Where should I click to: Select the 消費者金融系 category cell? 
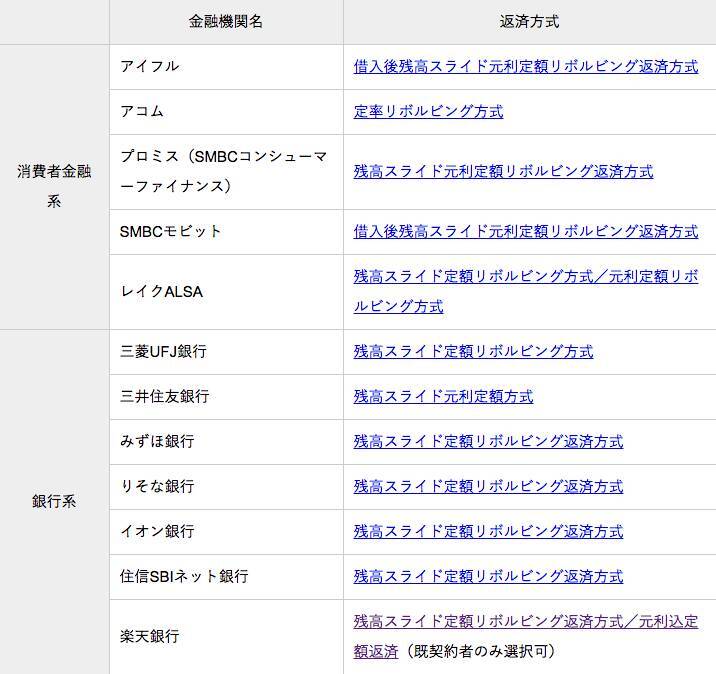point(54,186)
